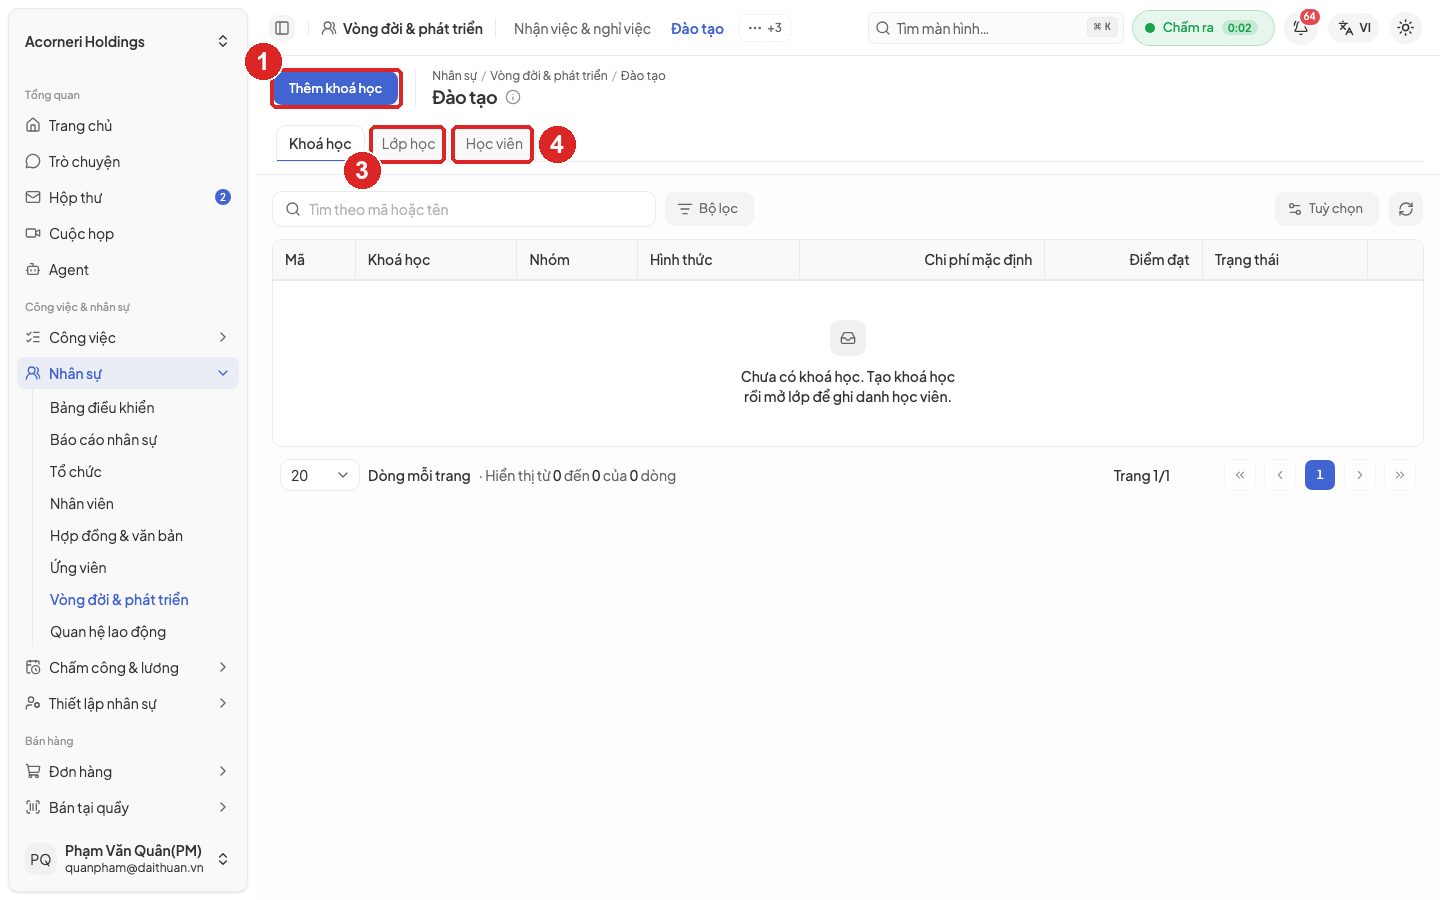Viewport: 1440px width, 900px height.
Task: Open Báo cáo nhân sự in sidebar
Action: tap(138, 440)
